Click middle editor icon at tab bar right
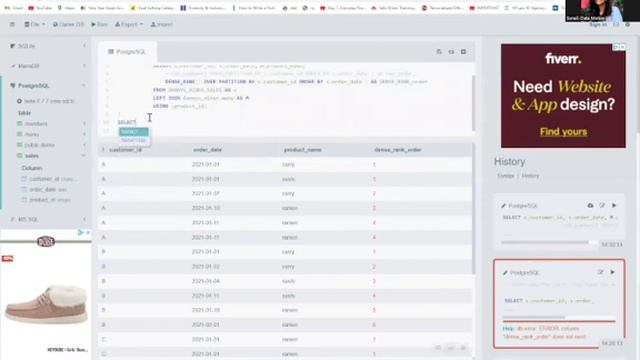The height and width of the screenshot is (360, 640). click(451, 52)
